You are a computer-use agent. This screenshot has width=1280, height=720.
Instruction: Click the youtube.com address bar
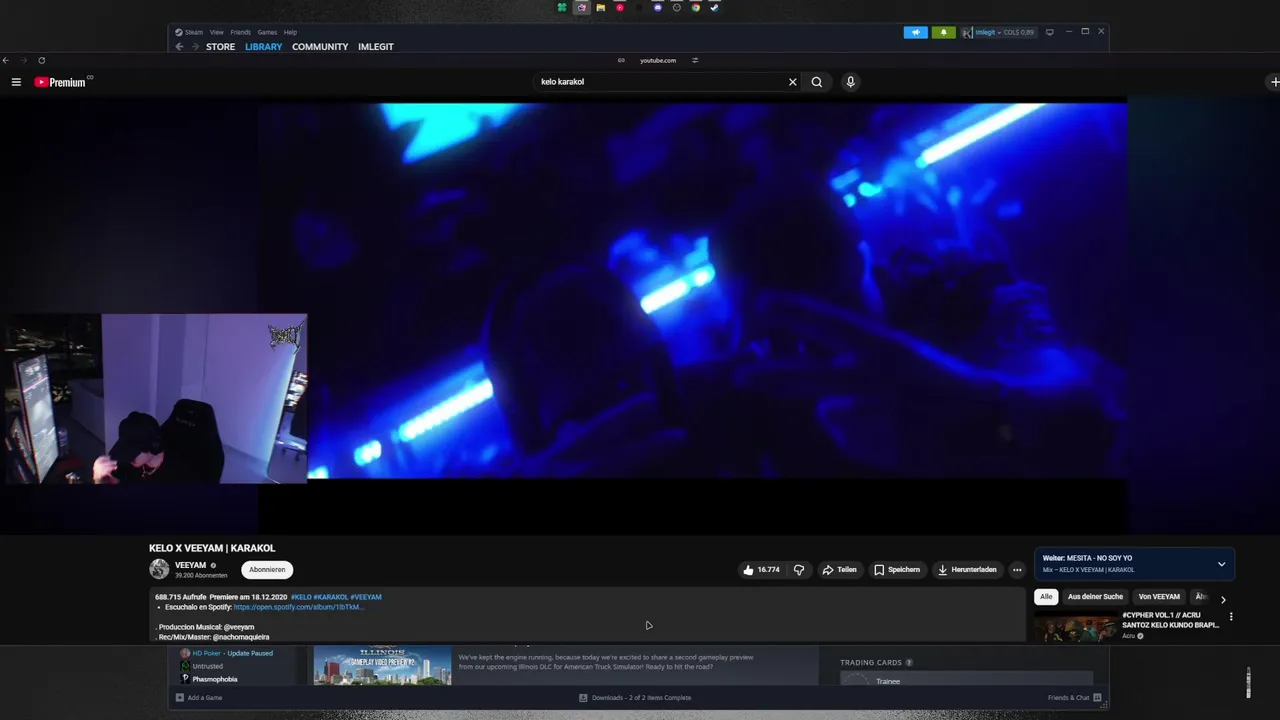pyautogui.click(x=658, y=60)
